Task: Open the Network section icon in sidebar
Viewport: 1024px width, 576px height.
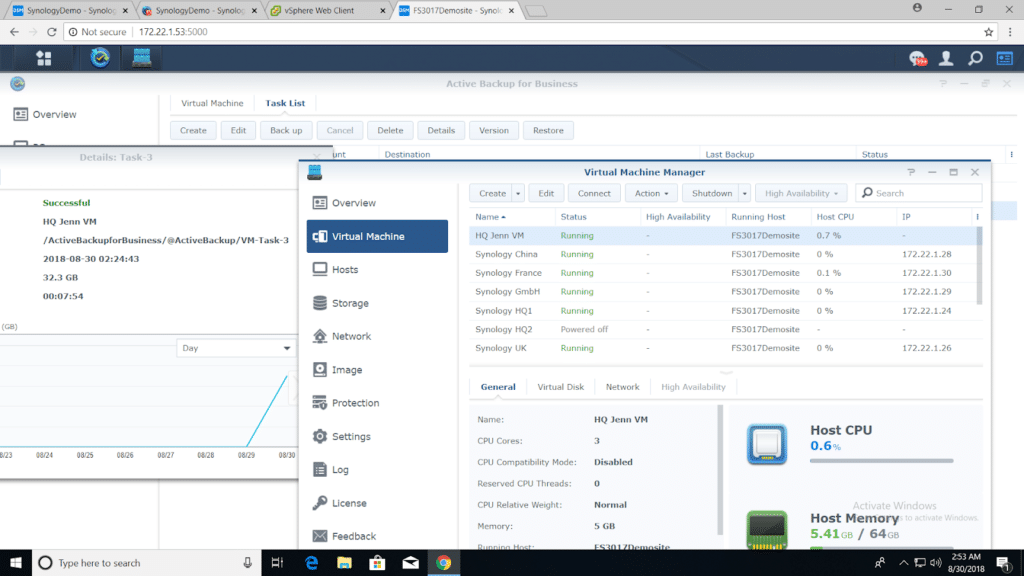Action: coord(320,337)
